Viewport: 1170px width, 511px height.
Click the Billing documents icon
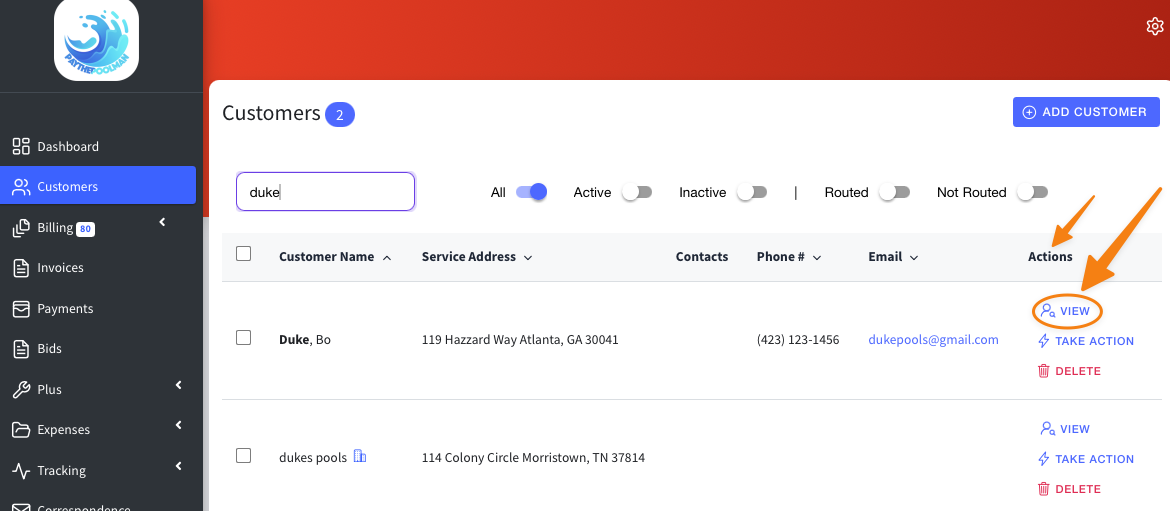(x=22, y=228)
